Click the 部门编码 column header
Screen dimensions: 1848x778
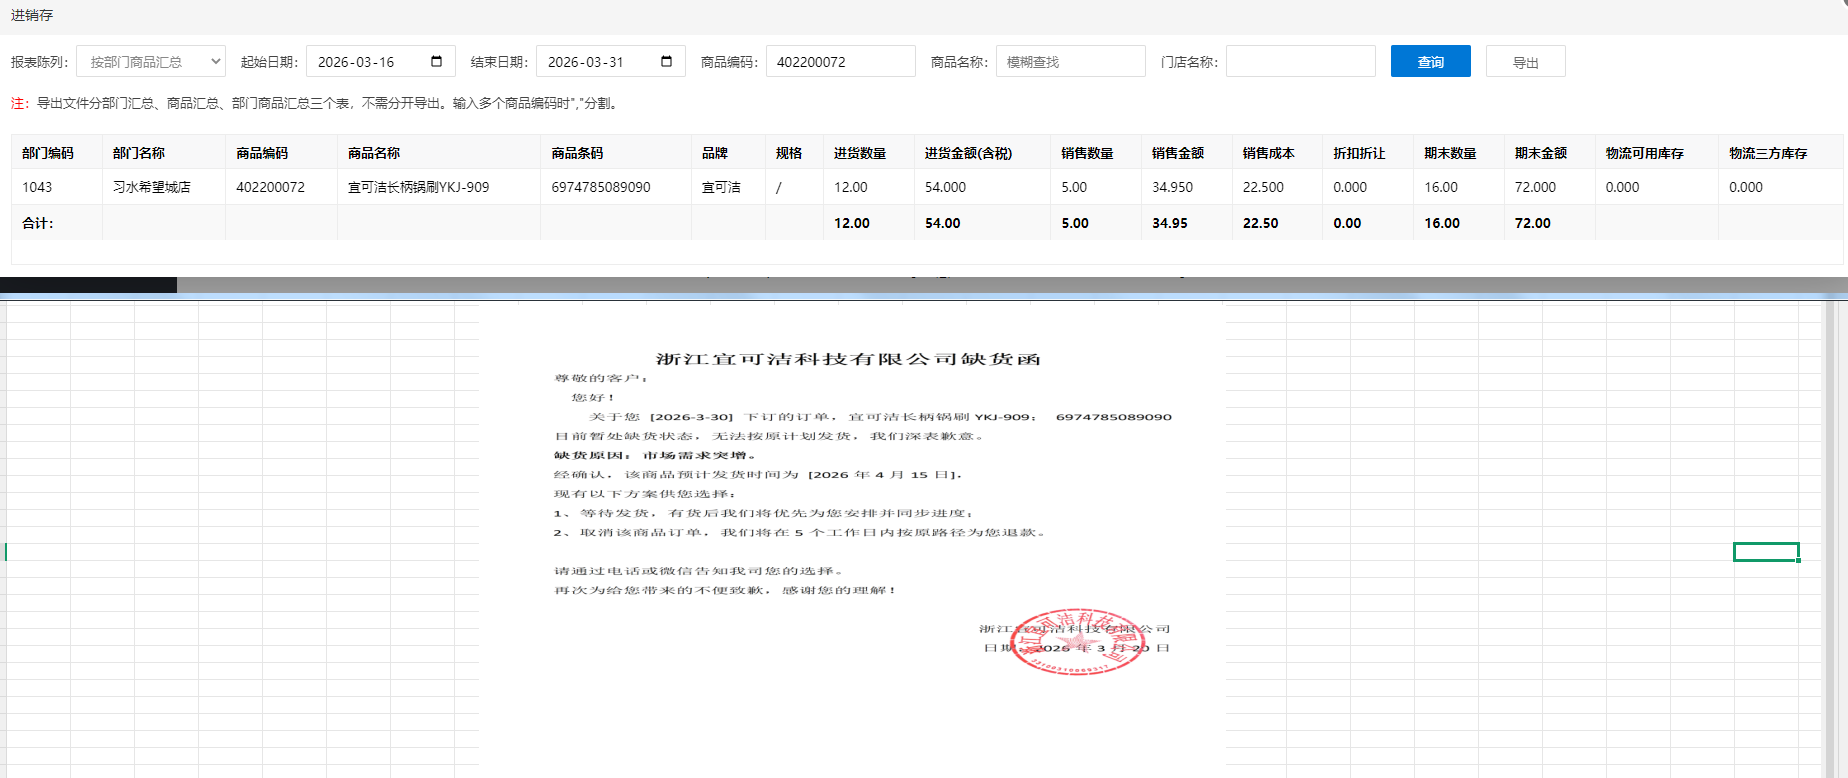click(48, 153)
